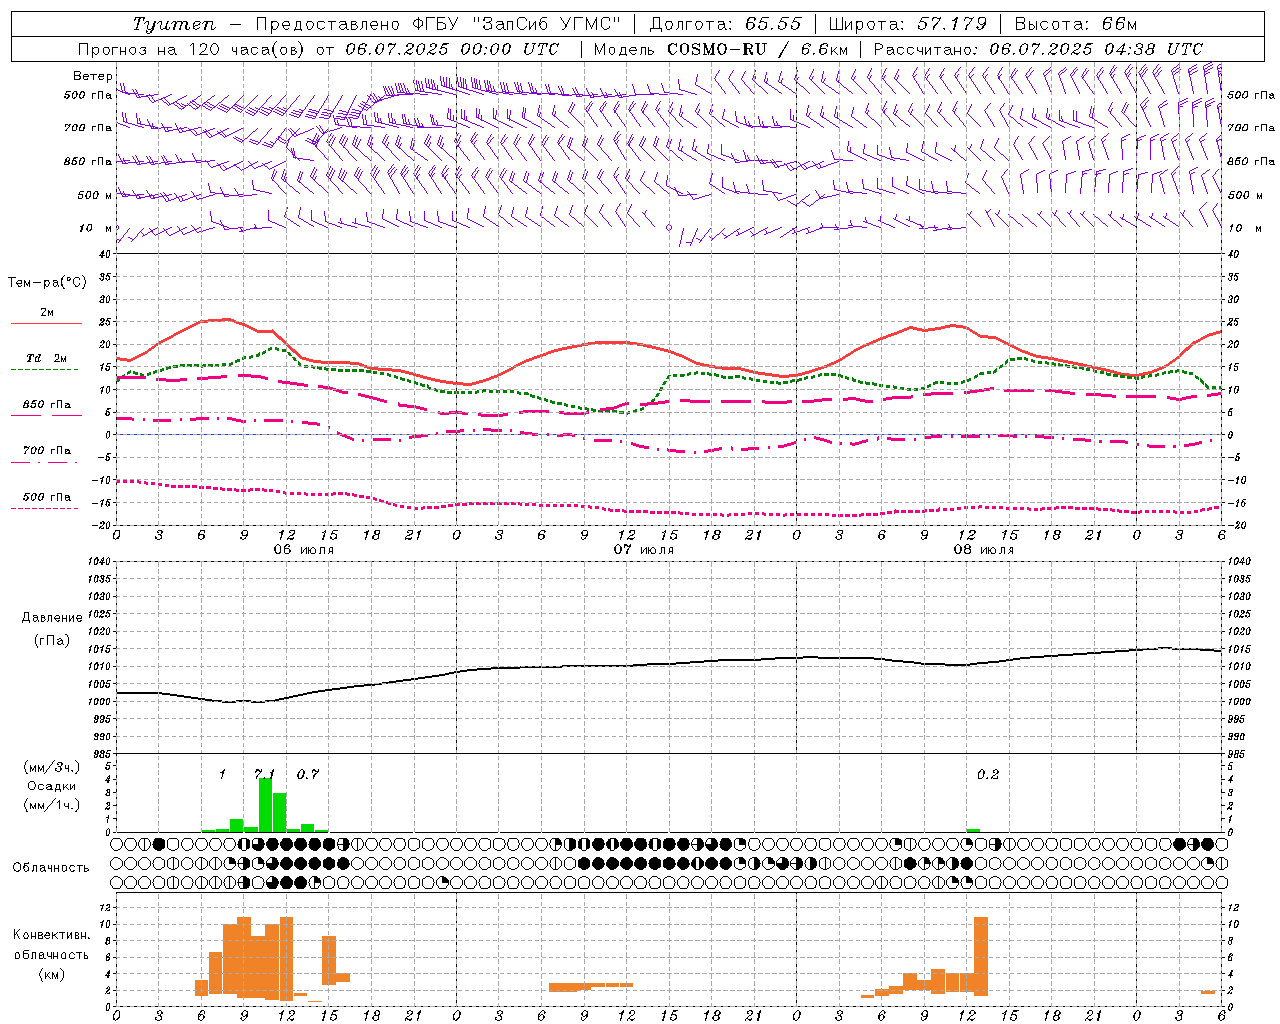This screenshot has height=1024, width=1280.
Task: Click the "10 м" wind level label at left
Action: [x=96, y=228]
